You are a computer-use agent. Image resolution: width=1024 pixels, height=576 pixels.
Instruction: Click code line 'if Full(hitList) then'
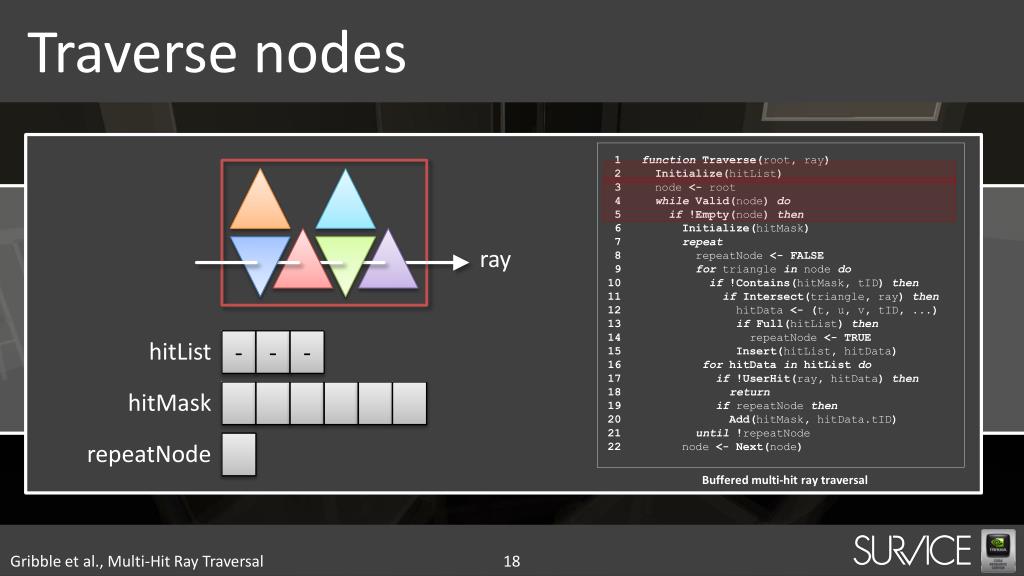pos(807,324)
